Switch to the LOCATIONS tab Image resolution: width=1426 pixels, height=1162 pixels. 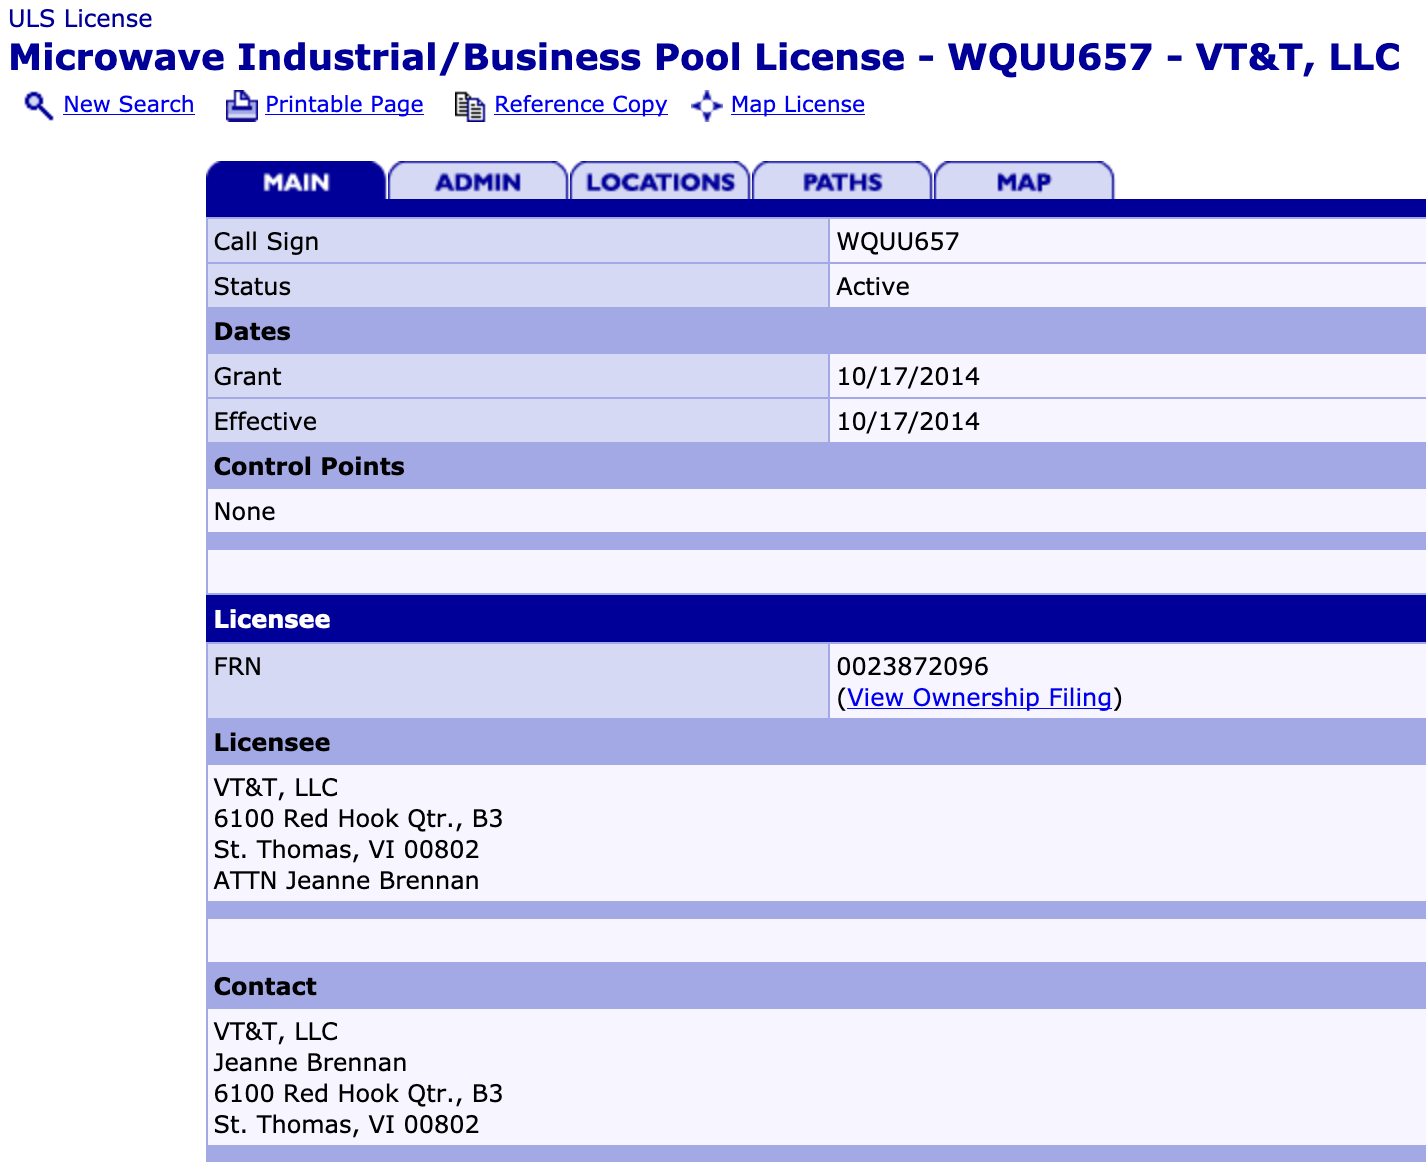pyautogui.click(x=660, y=182)
